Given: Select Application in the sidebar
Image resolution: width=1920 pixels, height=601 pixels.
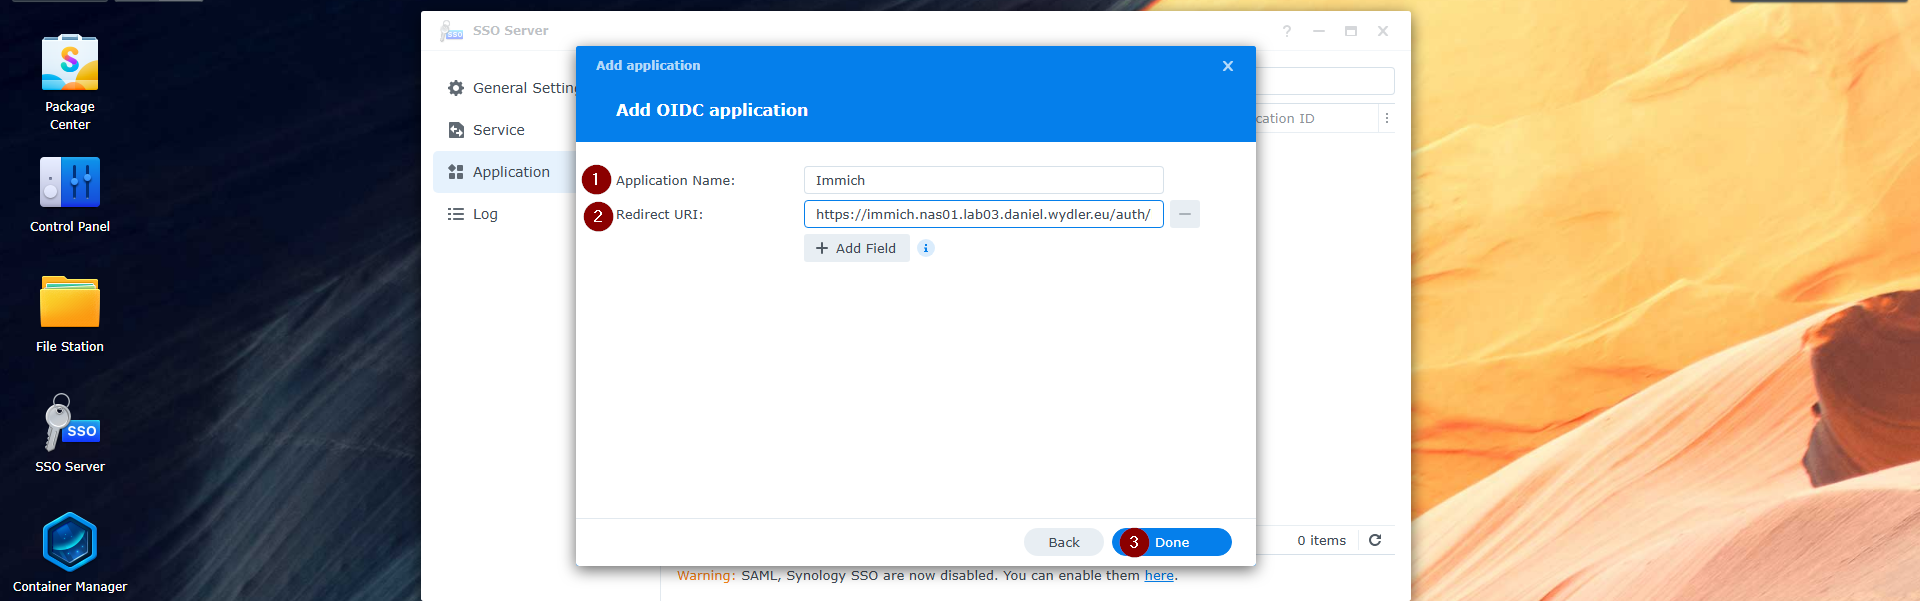Looking at the screenshot, I should coord(510,172).
